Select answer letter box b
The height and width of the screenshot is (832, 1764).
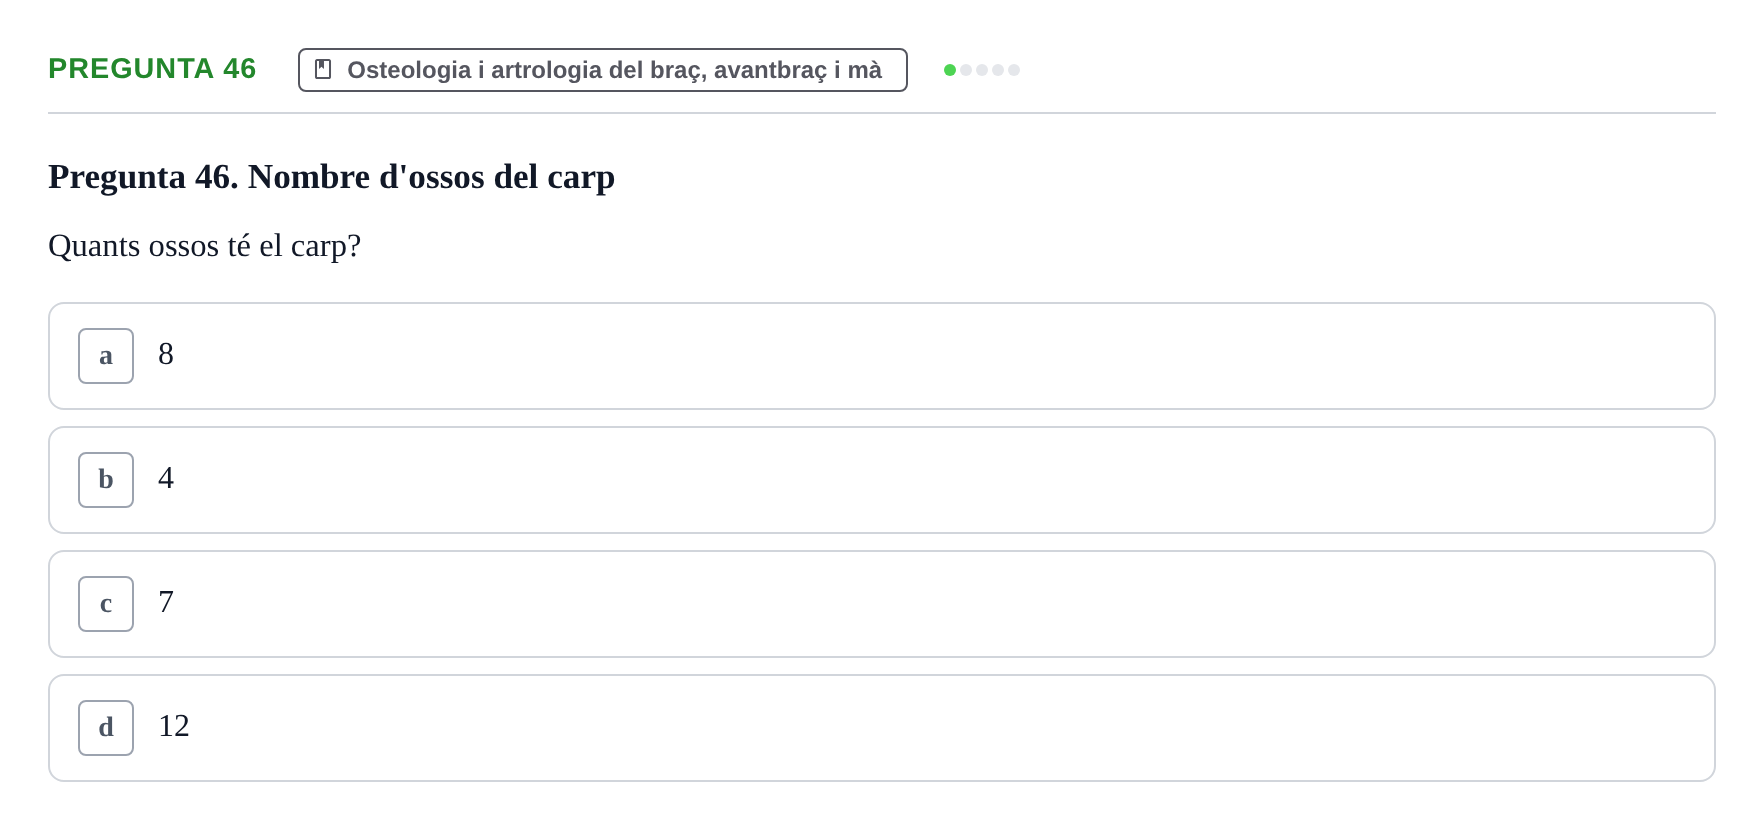[106, 480]
